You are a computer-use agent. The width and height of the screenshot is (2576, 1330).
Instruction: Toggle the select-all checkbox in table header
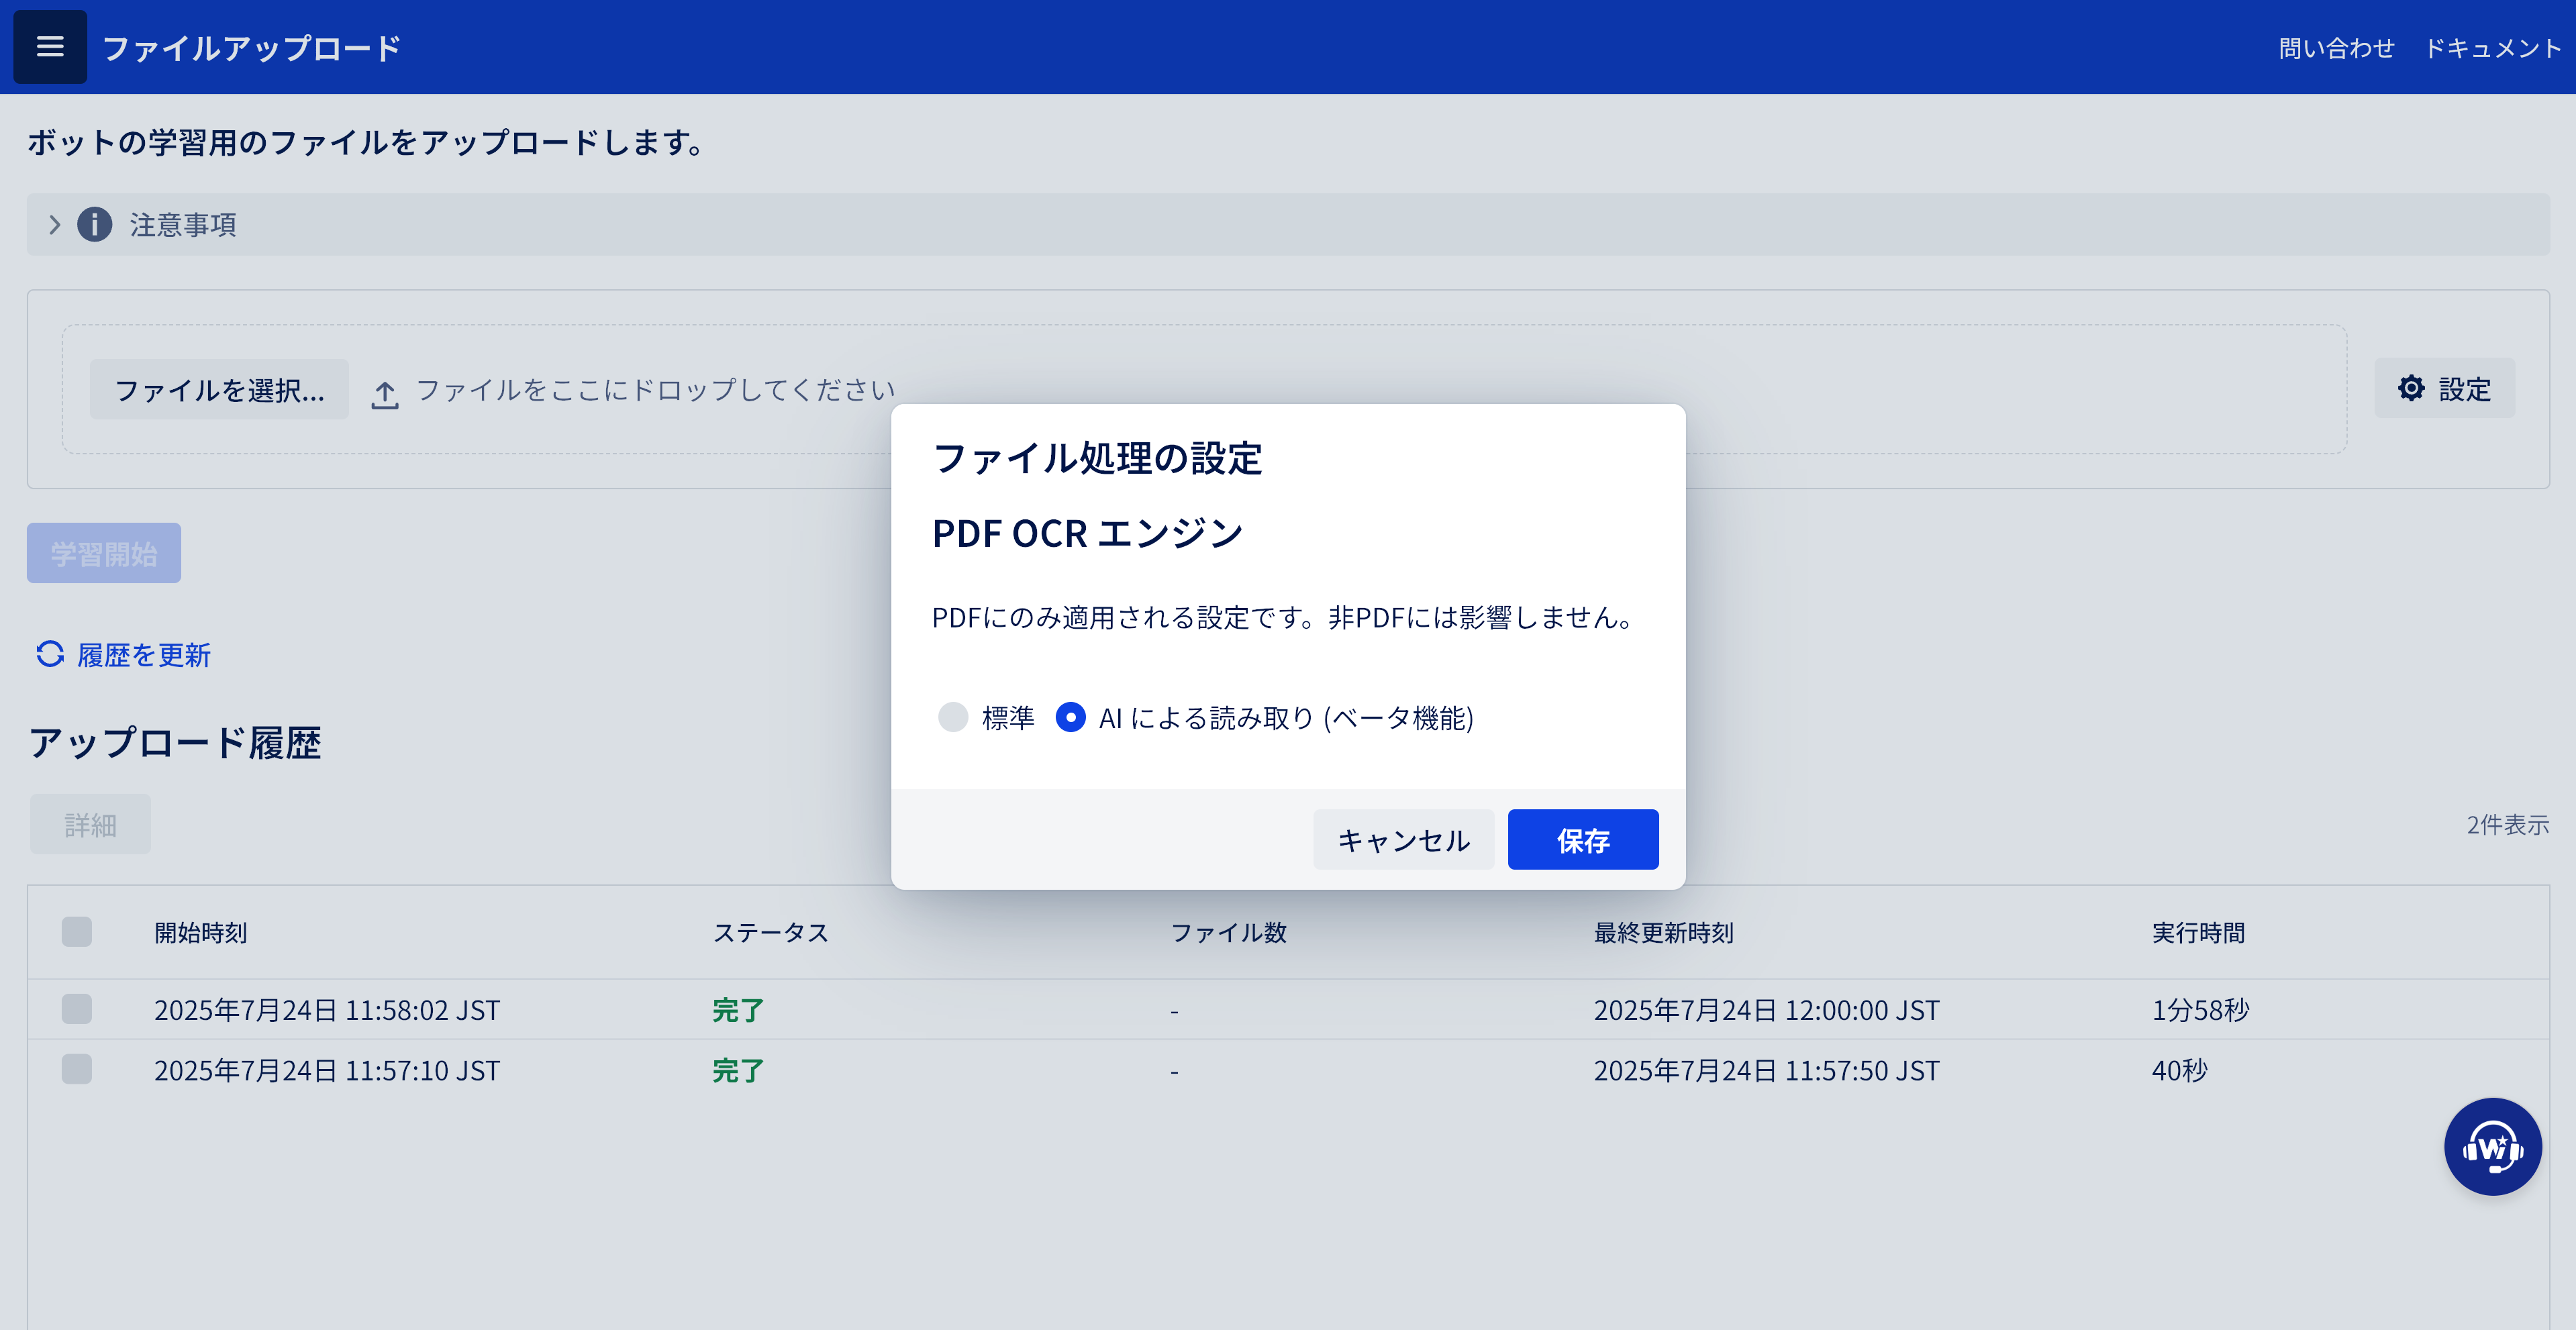pos(77,932)
